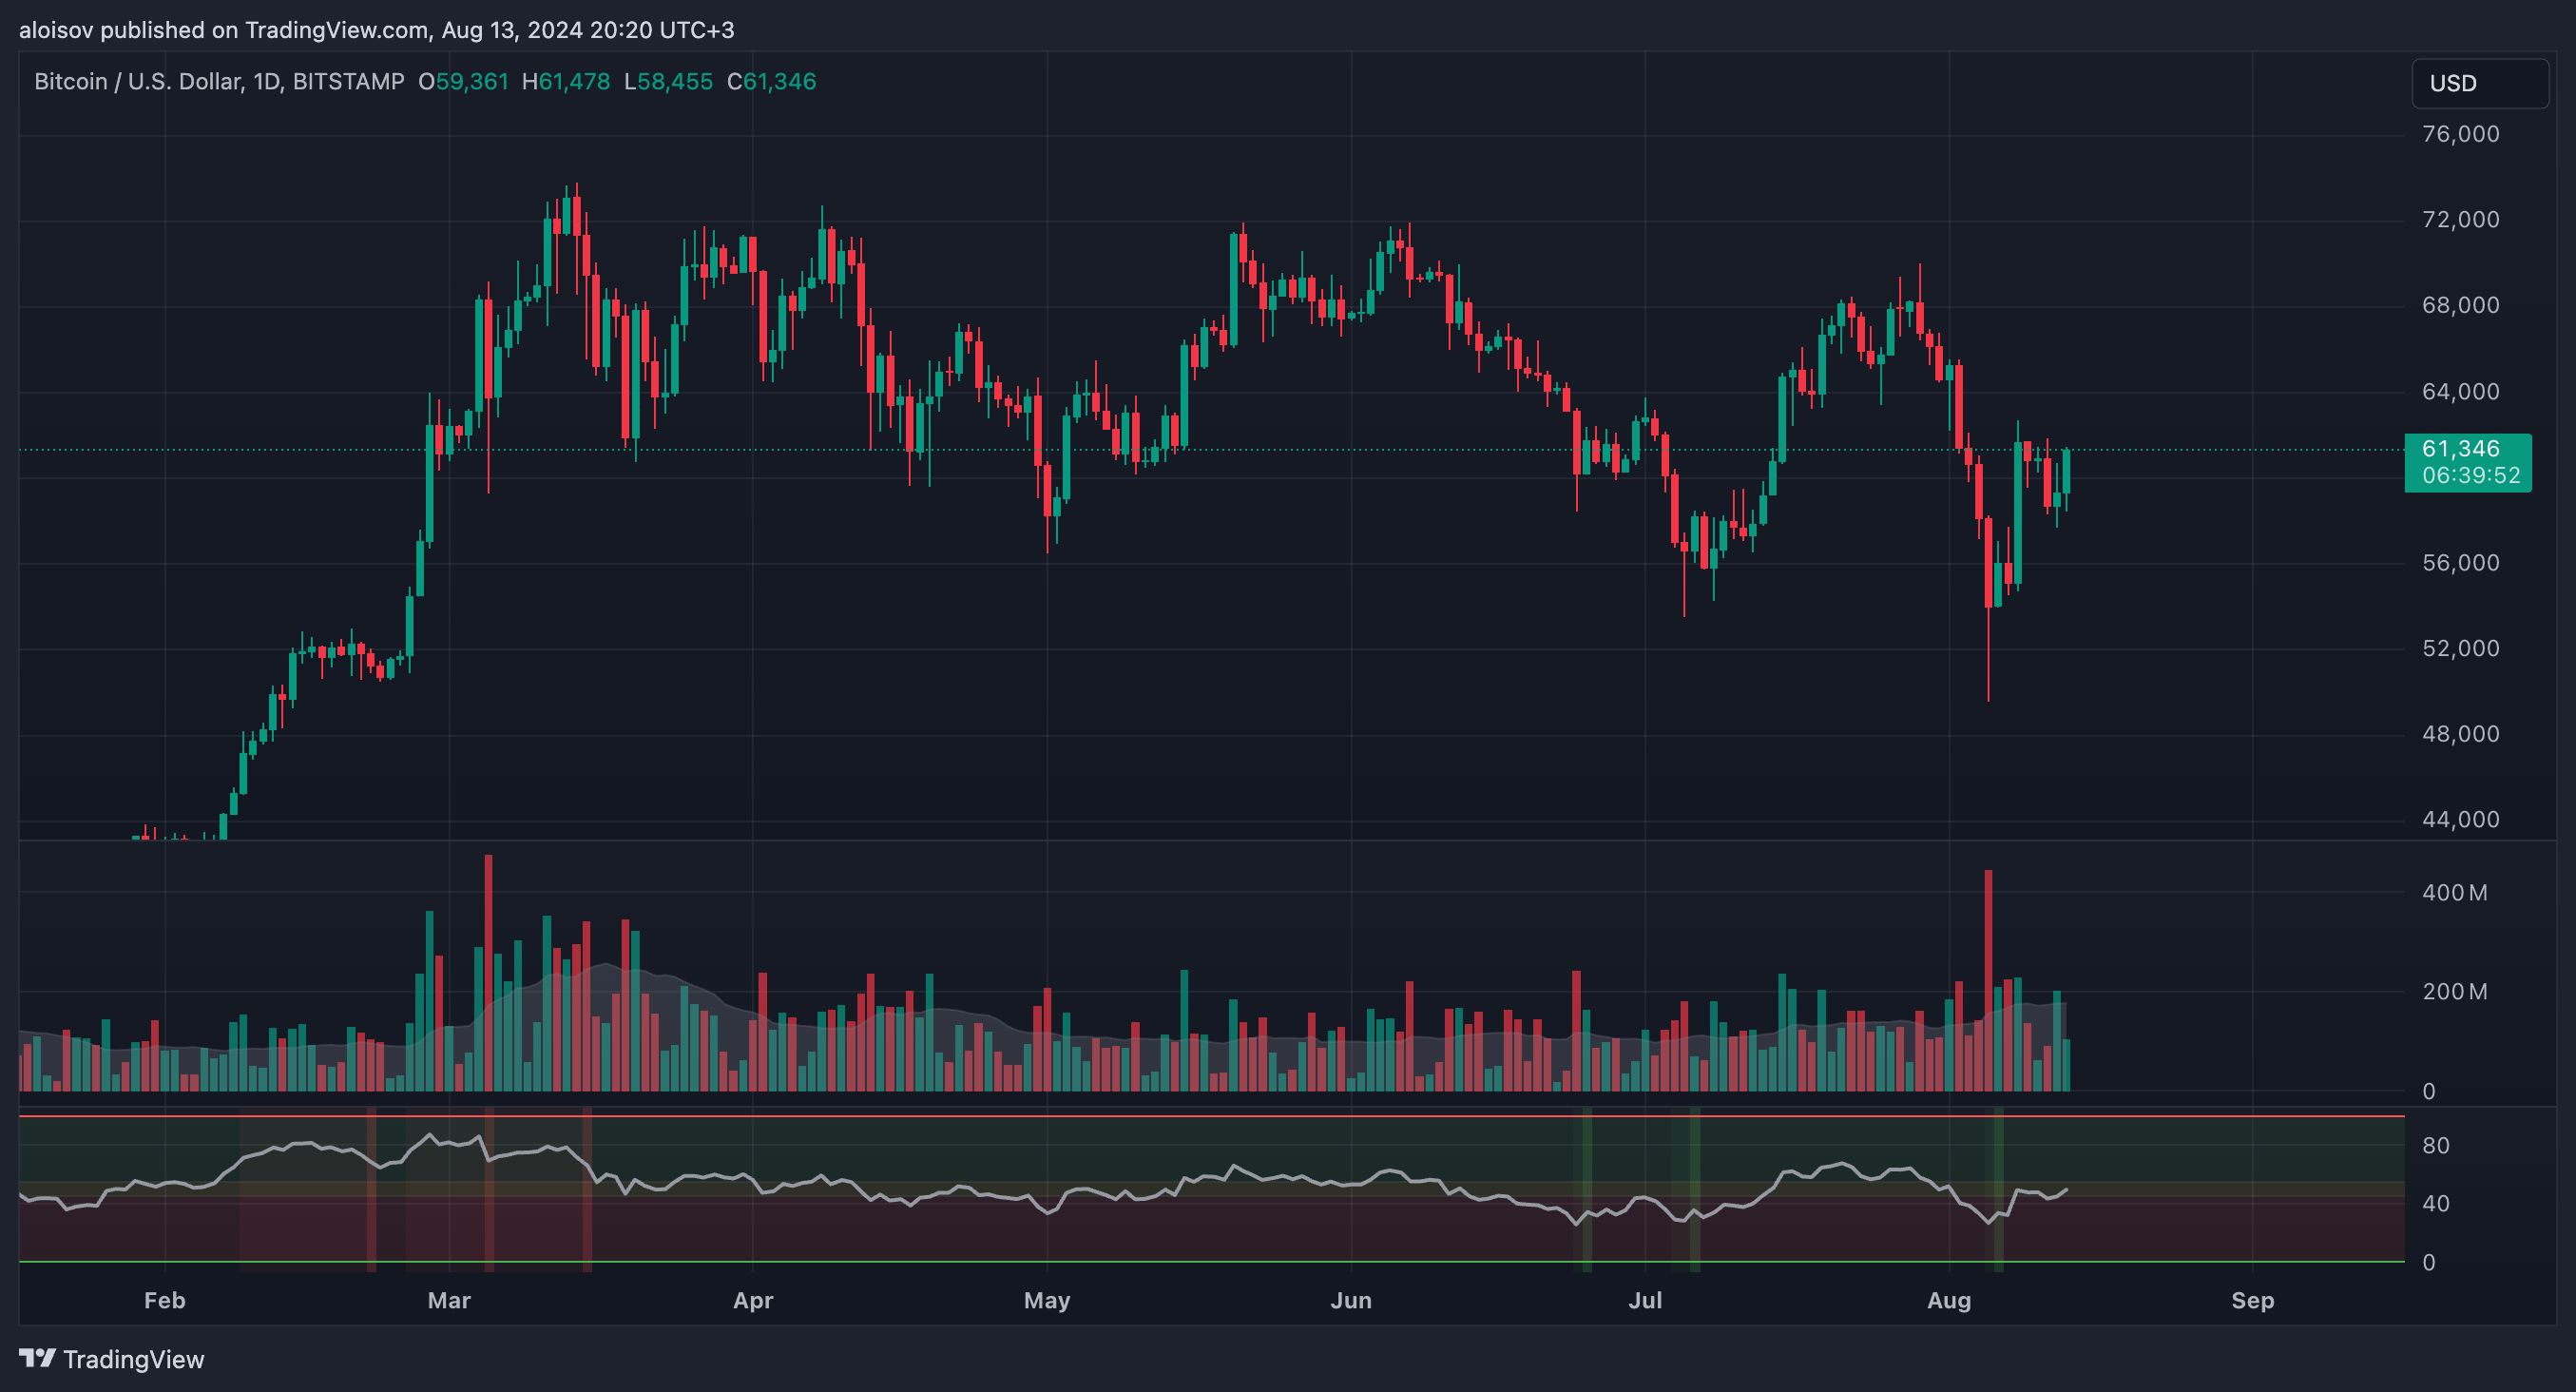Click the Aug label on time axis

[x=1948, y=1300]
